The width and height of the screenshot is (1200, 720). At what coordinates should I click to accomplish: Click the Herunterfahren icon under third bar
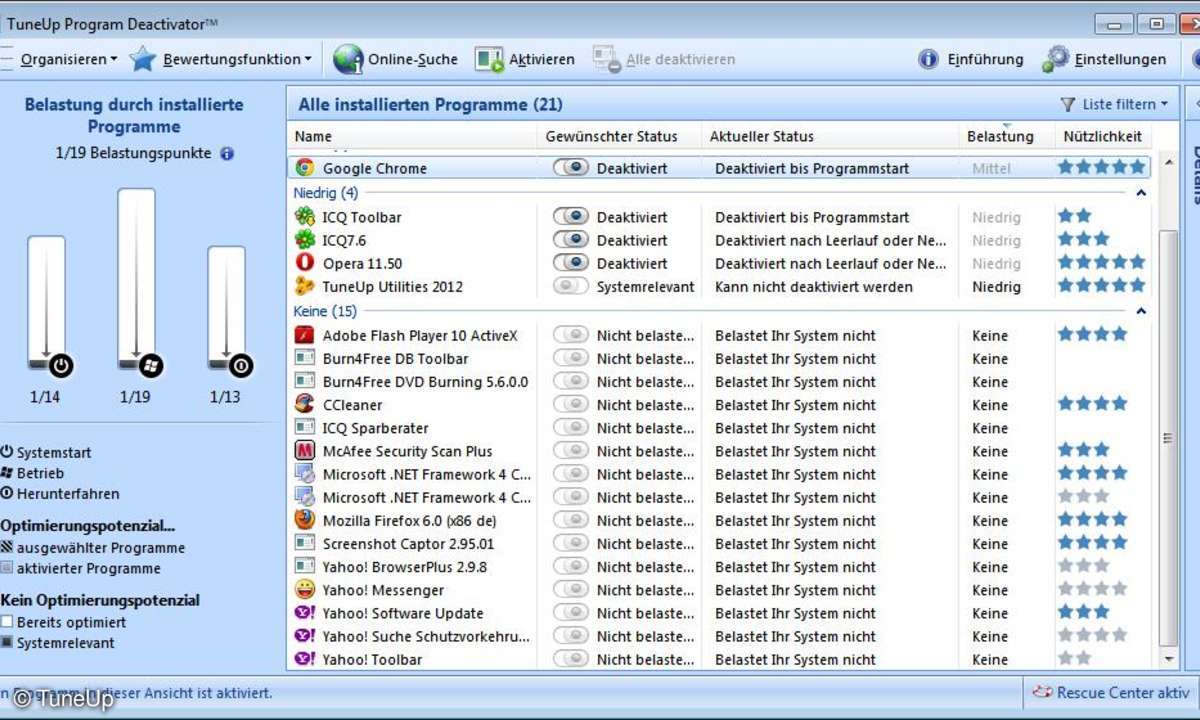point(241,366)
